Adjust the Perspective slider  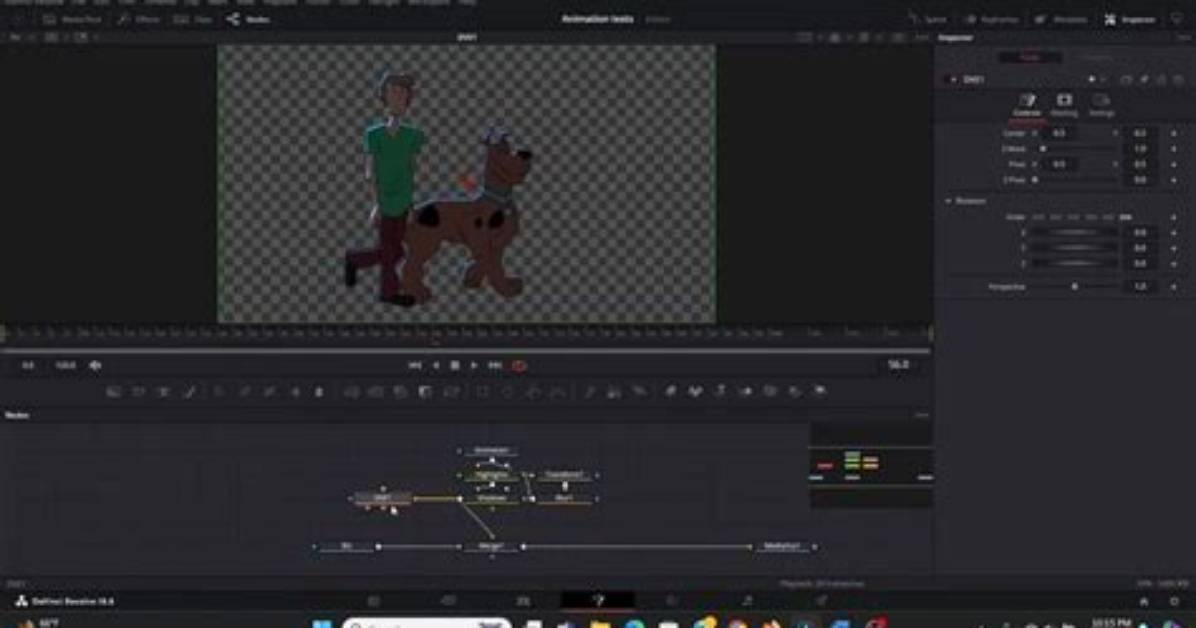coord(1077,287)
